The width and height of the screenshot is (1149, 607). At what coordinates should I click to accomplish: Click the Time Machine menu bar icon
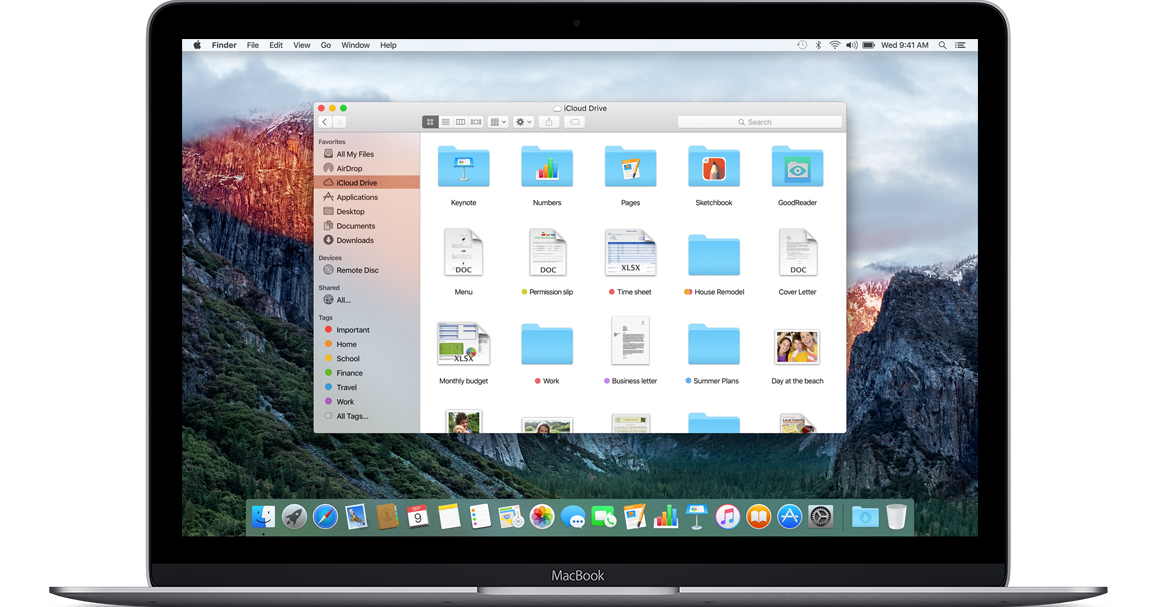pos(802,45)
